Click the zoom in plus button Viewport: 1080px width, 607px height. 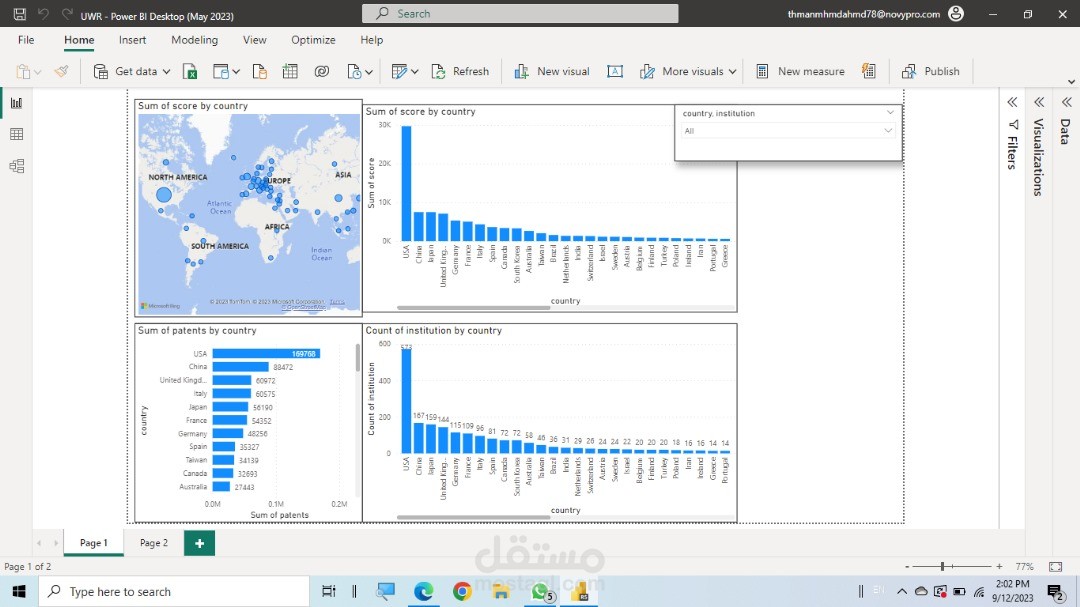click(999, 566)
